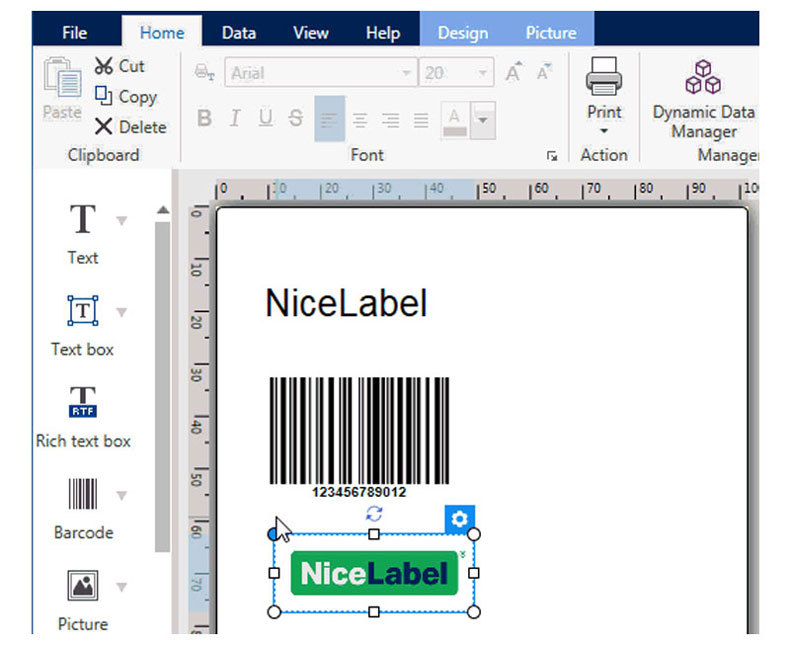Click barcode number 123456789012 text
The image size is (790, 645).
point(359,492)
